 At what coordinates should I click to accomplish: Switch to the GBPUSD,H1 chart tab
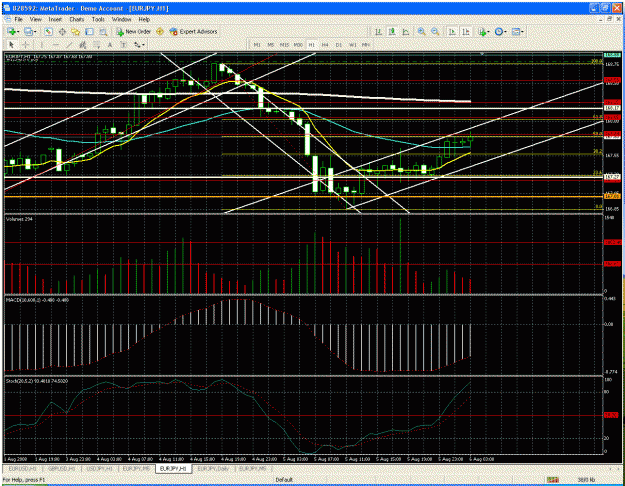(61, 468)
